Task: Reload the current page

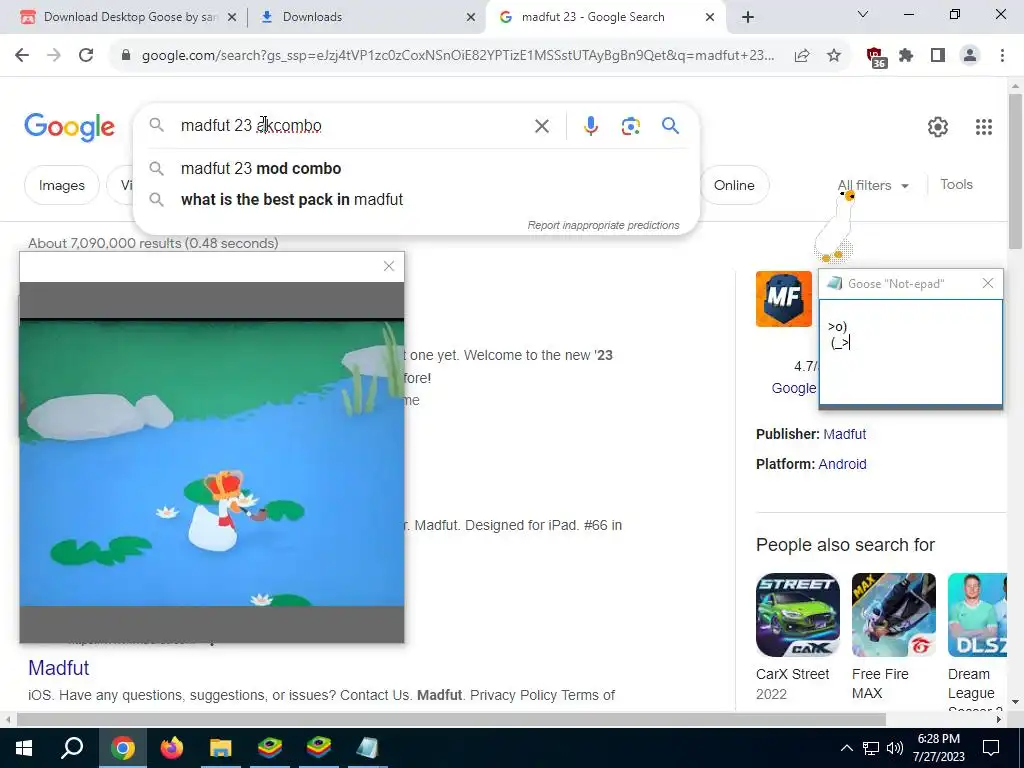Action: click(x=86, y=56)
